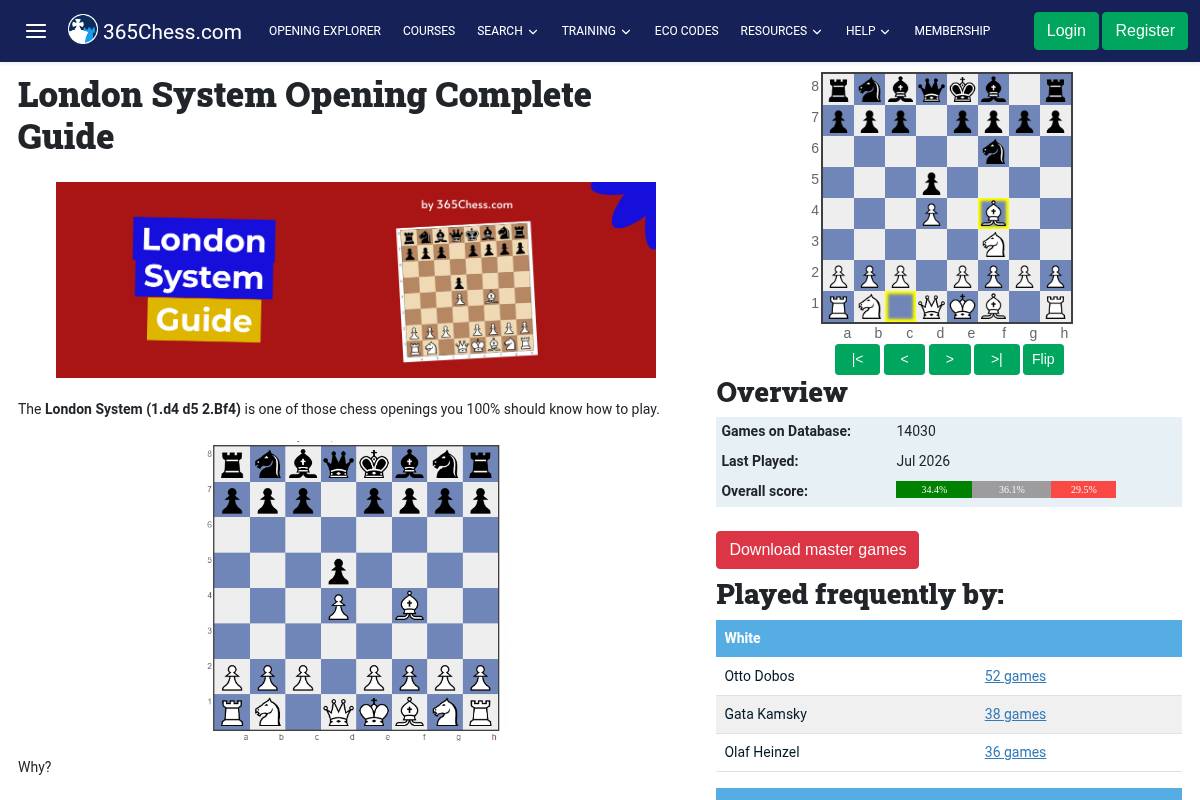Select the white king on e1 of the top board
Image resolution: width=1200 pixels, height=800 pixels.
962,306
